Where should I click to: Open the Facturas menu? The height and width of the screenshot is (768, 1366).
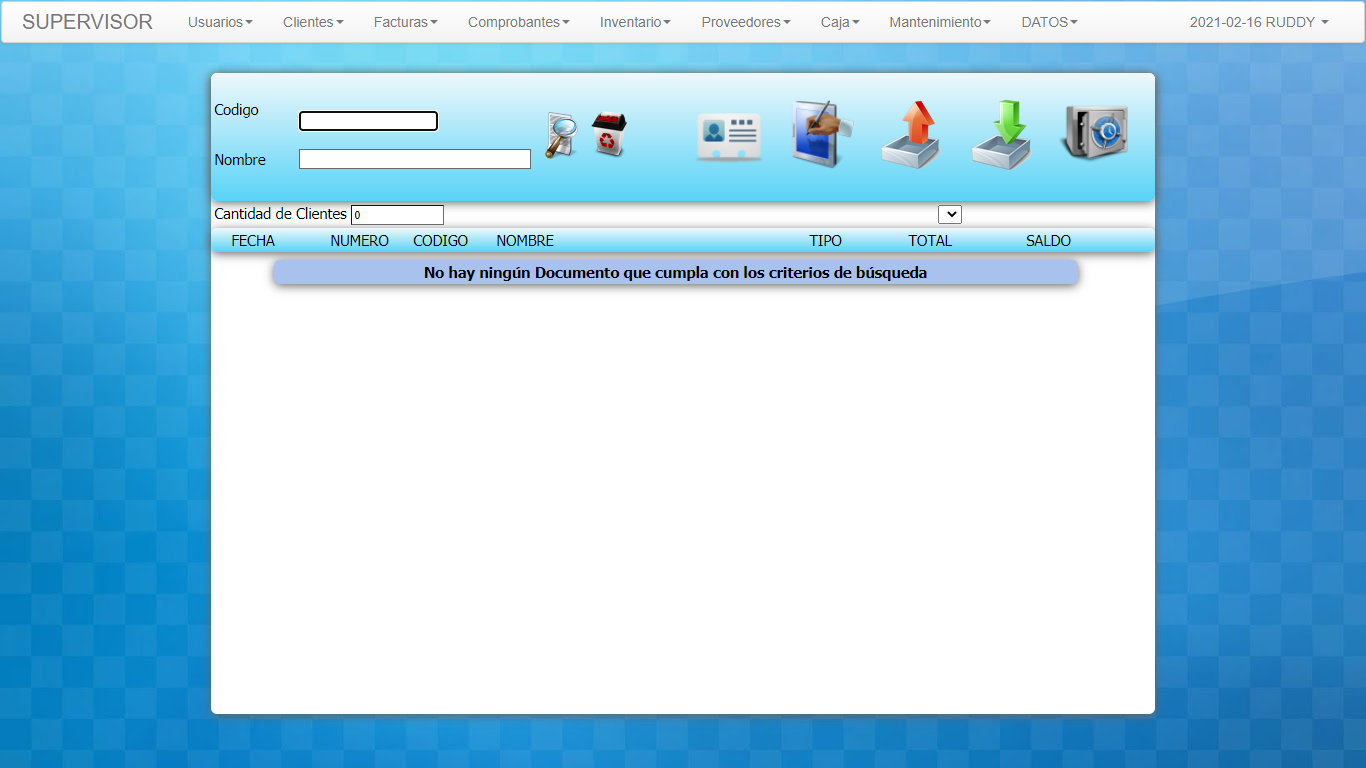[x=405, y=22]
